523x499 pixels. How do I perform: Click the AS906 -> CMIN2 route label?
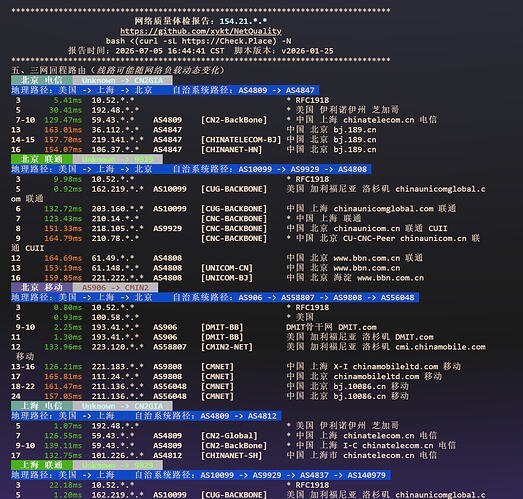pos(115,288)
